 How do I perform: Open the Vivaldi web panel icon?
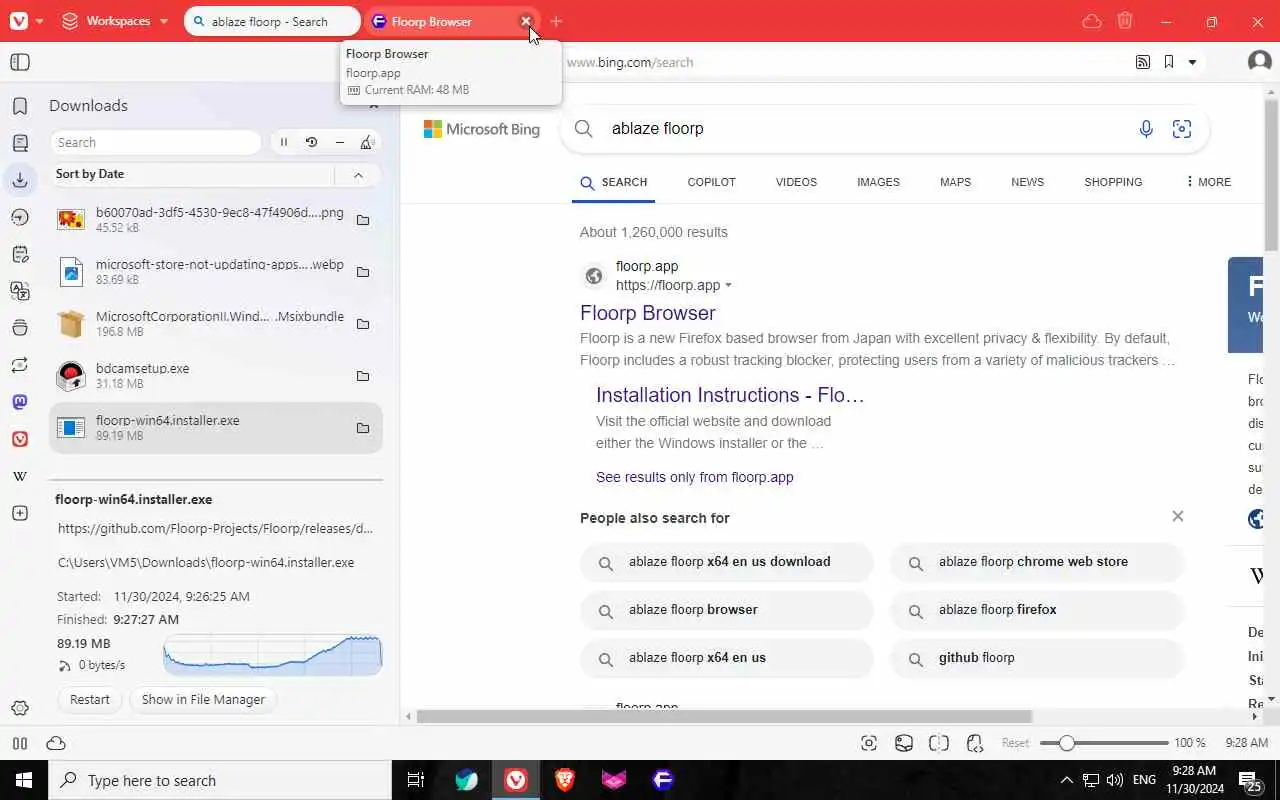point(20,439)
